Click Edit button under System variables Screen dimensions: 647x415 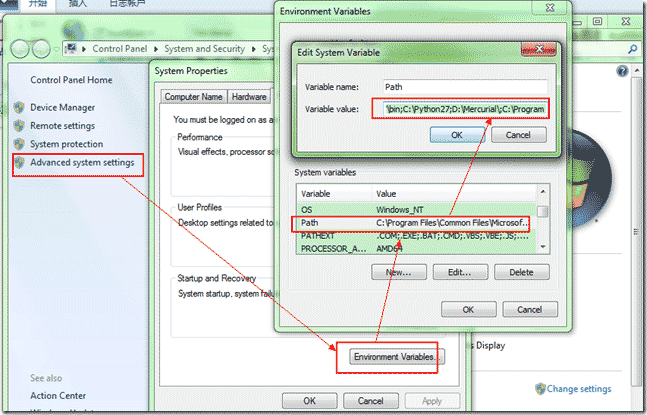pyautogui.click(x=459, y=272)
